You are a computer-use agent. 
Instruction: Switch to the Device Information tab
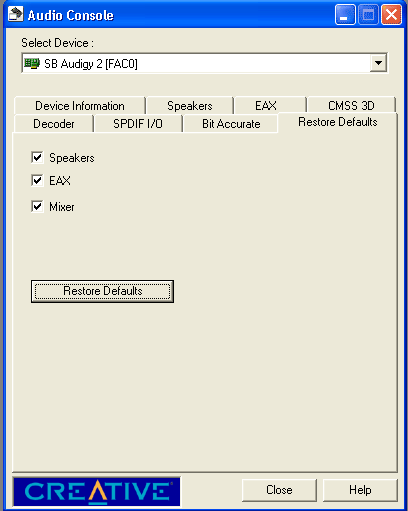click(x=80, y=106)
